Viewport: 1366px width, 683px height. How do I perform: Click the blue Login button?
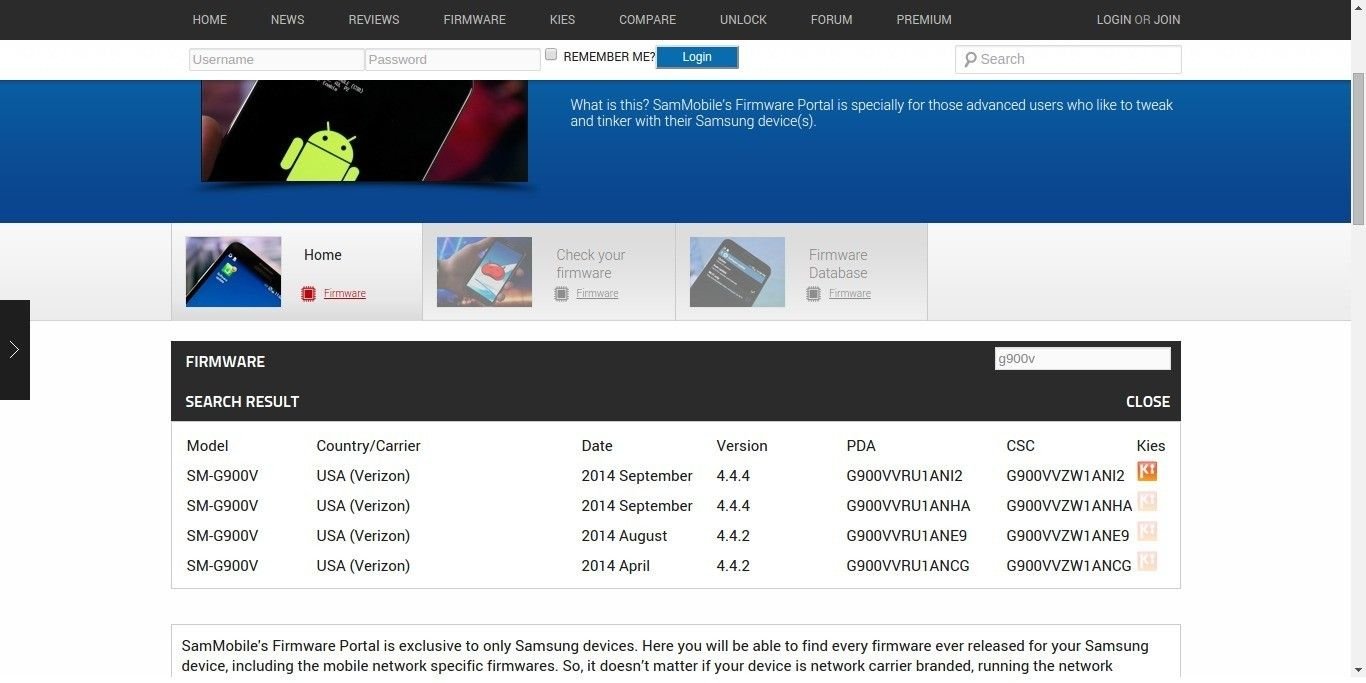click(697, 58)
